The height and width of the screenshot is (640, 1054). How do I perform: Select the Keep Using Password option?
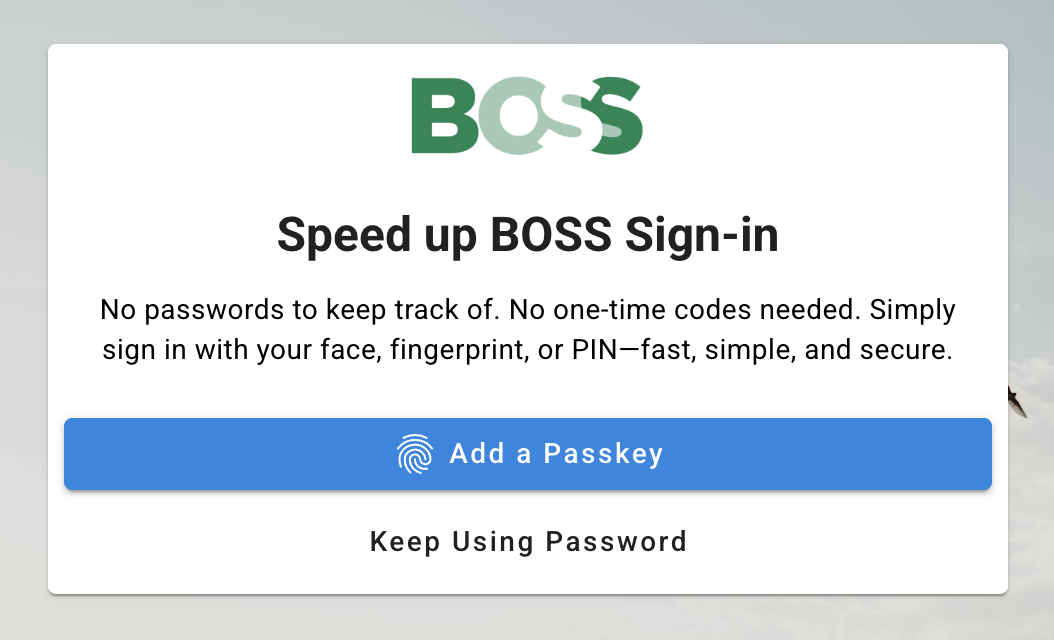click(x=528, y=542)
